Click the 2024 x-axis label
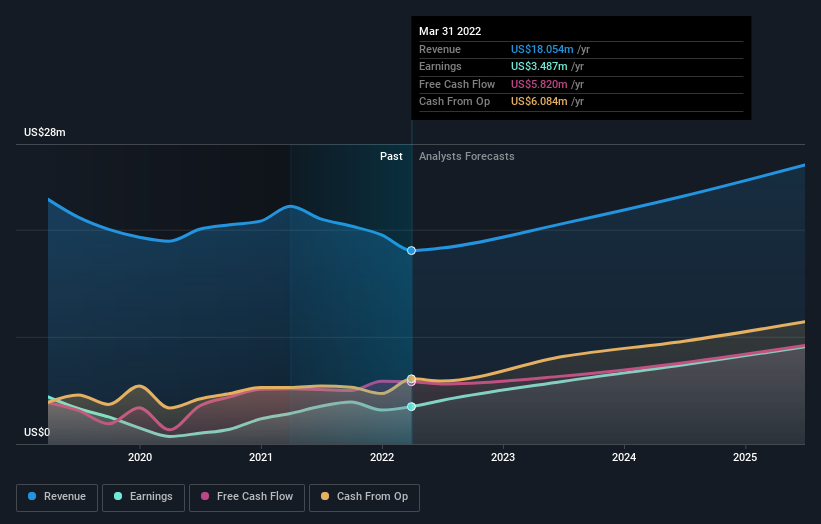 (624, 457)
